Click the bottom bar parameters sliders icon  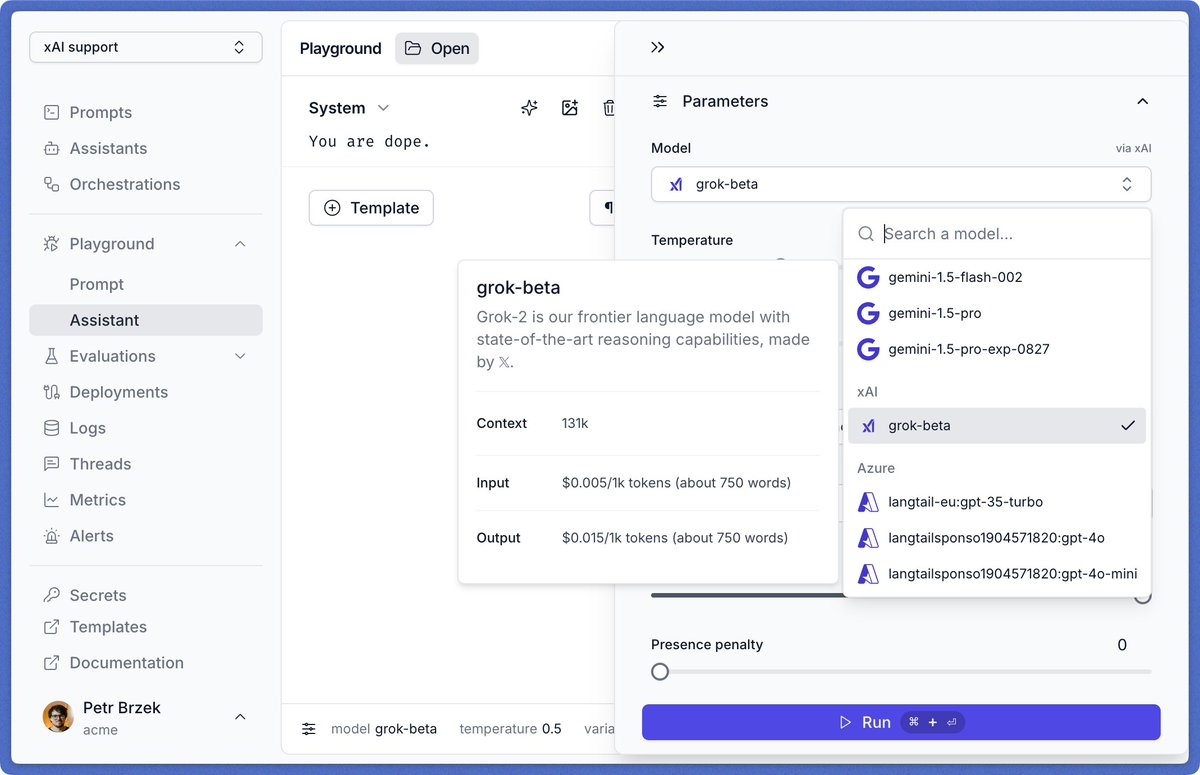[309, 729]
